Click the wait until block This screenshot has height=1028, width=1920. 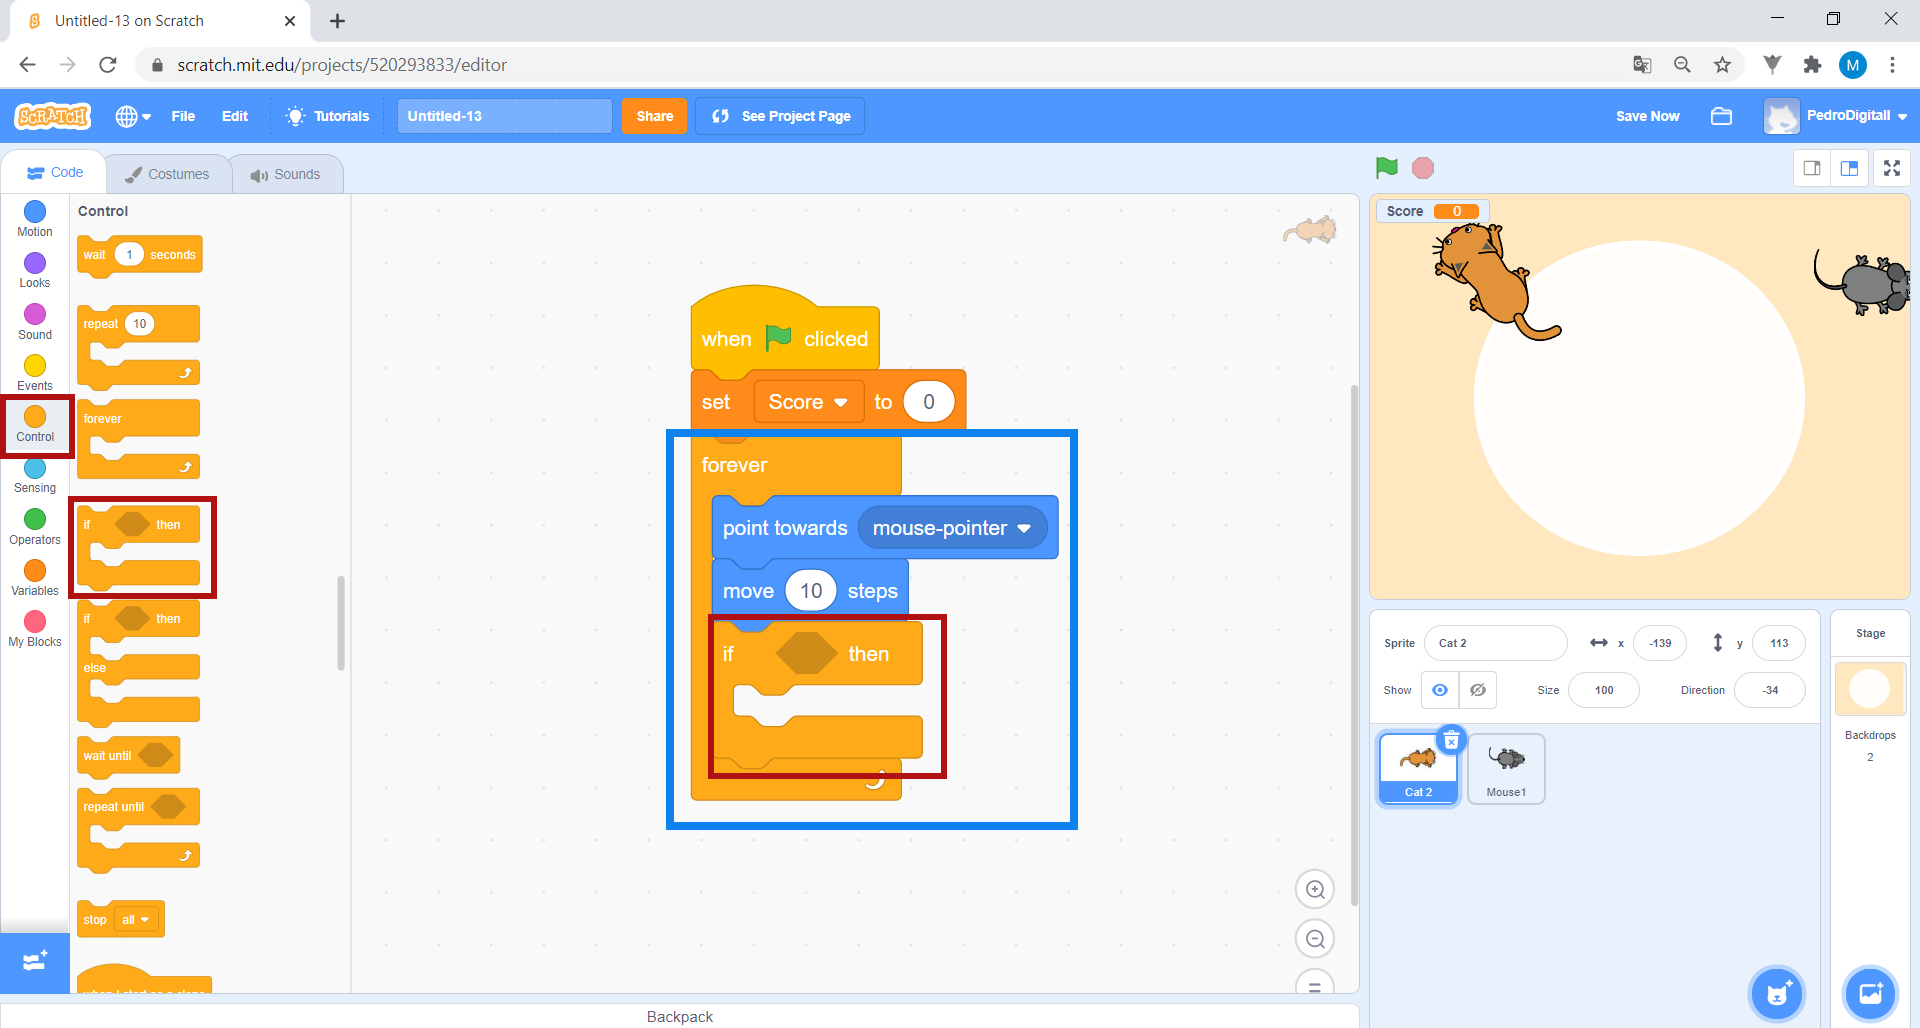click(128, 756)
